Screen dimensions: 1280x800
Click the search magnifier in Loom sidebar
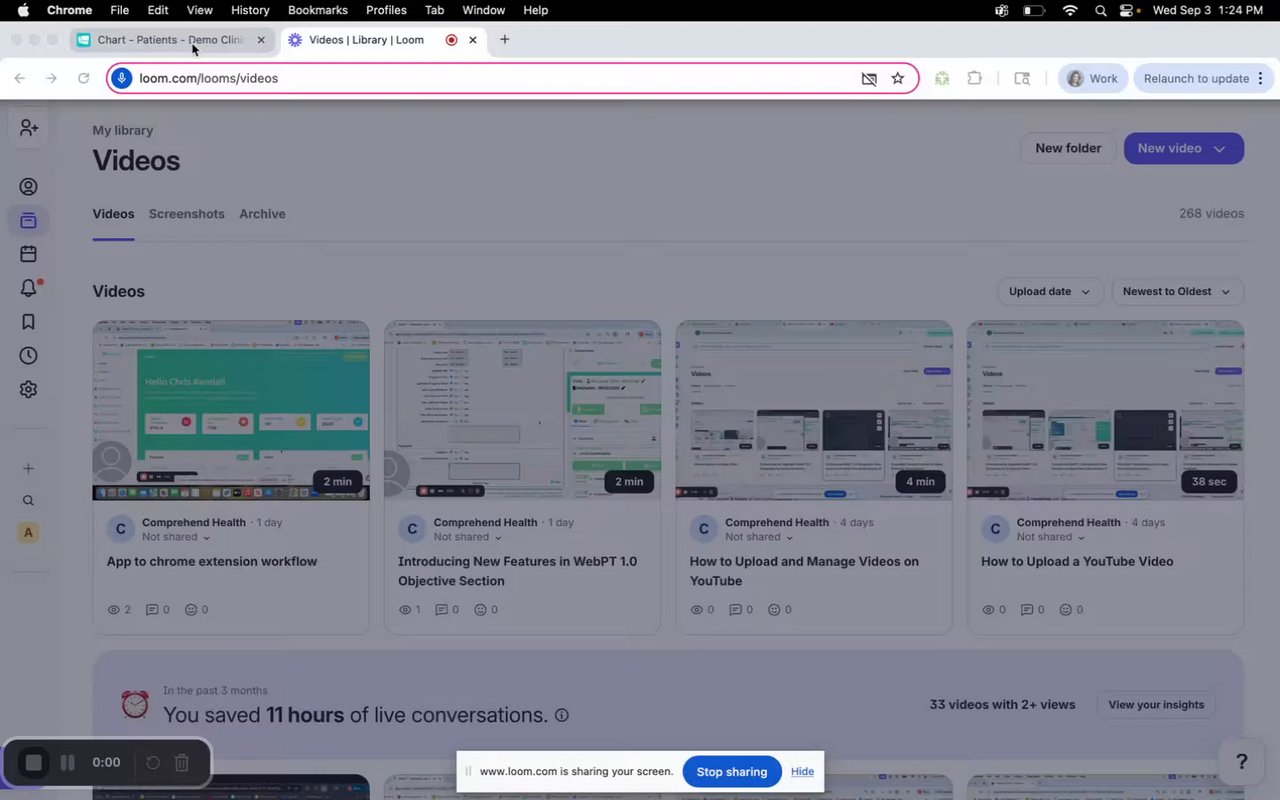click(x=28, y=501)
